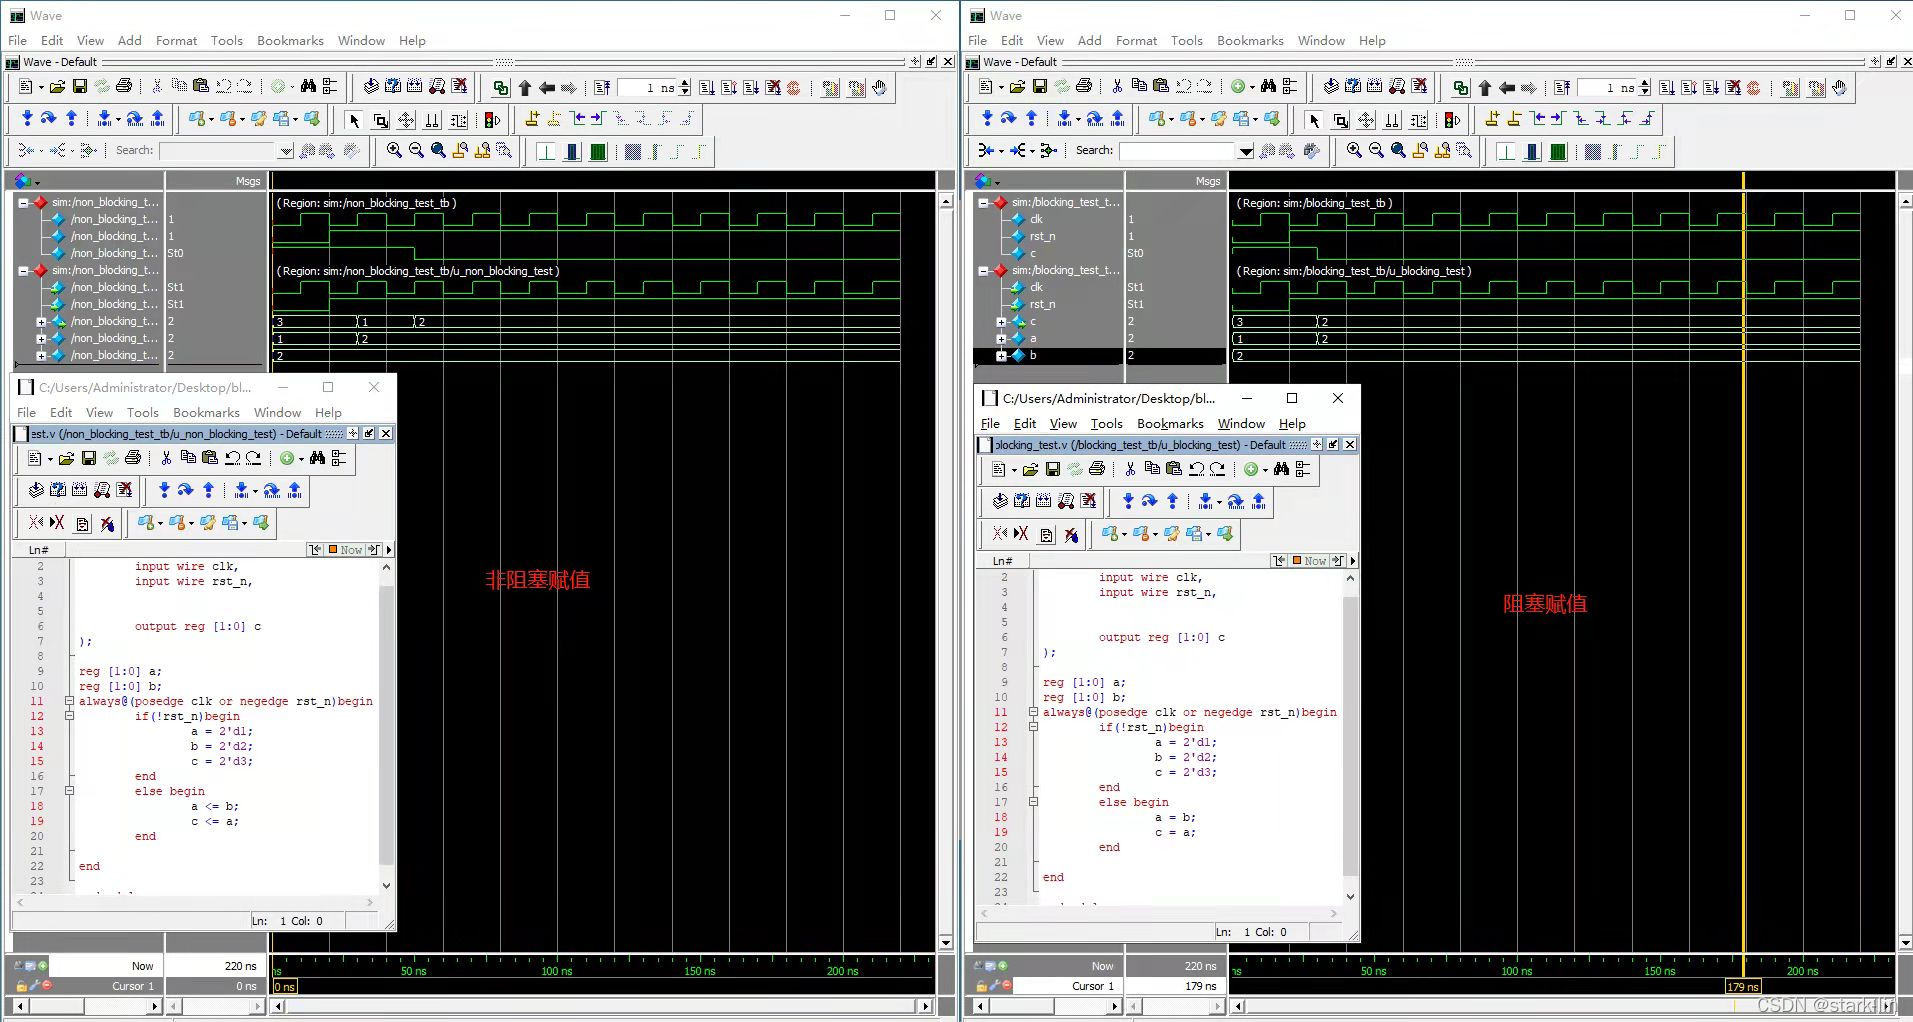The image size is (1913, 1022).
Task: Save icon in blocking_test source editor toolbar
Action: [1052, 469]
